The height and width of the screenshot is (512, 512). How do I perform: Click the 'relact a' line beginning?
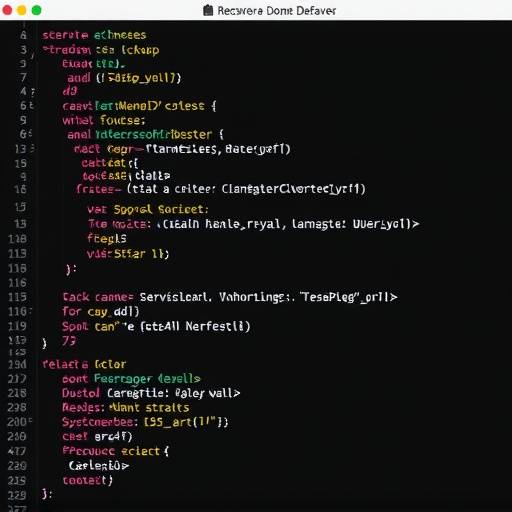(65, 364)
